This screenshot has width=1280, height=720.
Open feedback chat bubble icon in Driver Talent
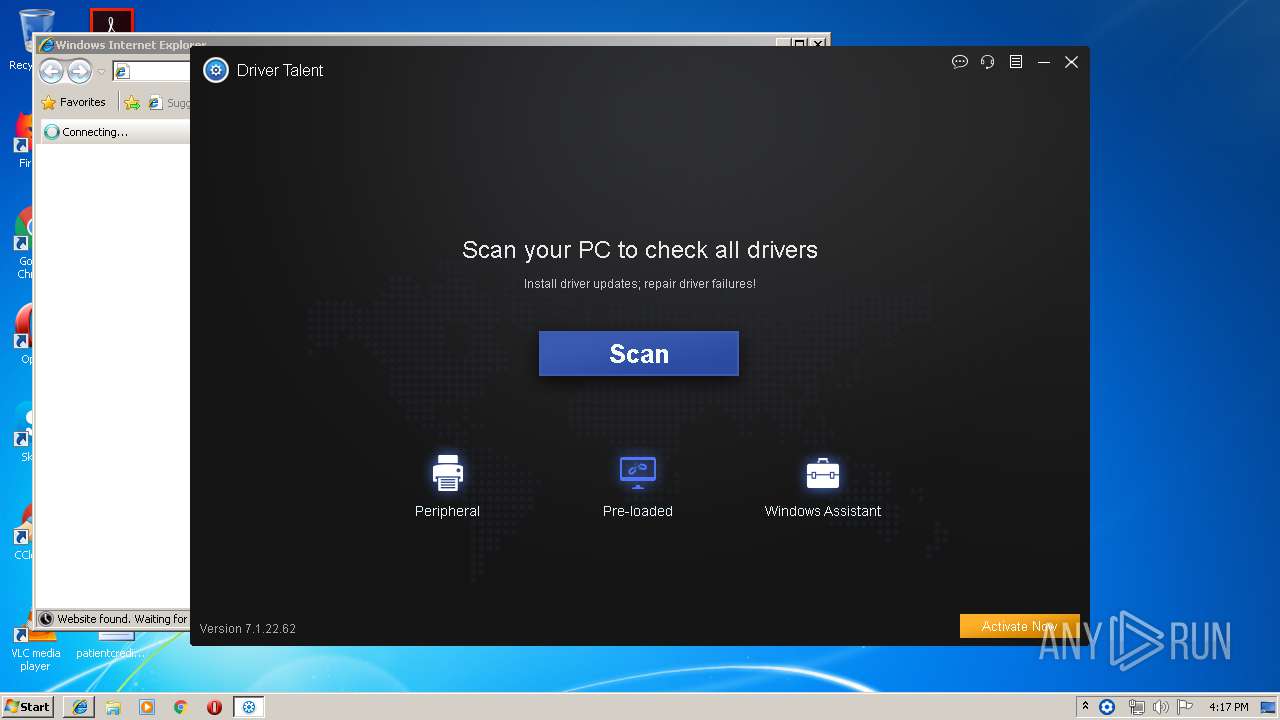coord(960,62)
